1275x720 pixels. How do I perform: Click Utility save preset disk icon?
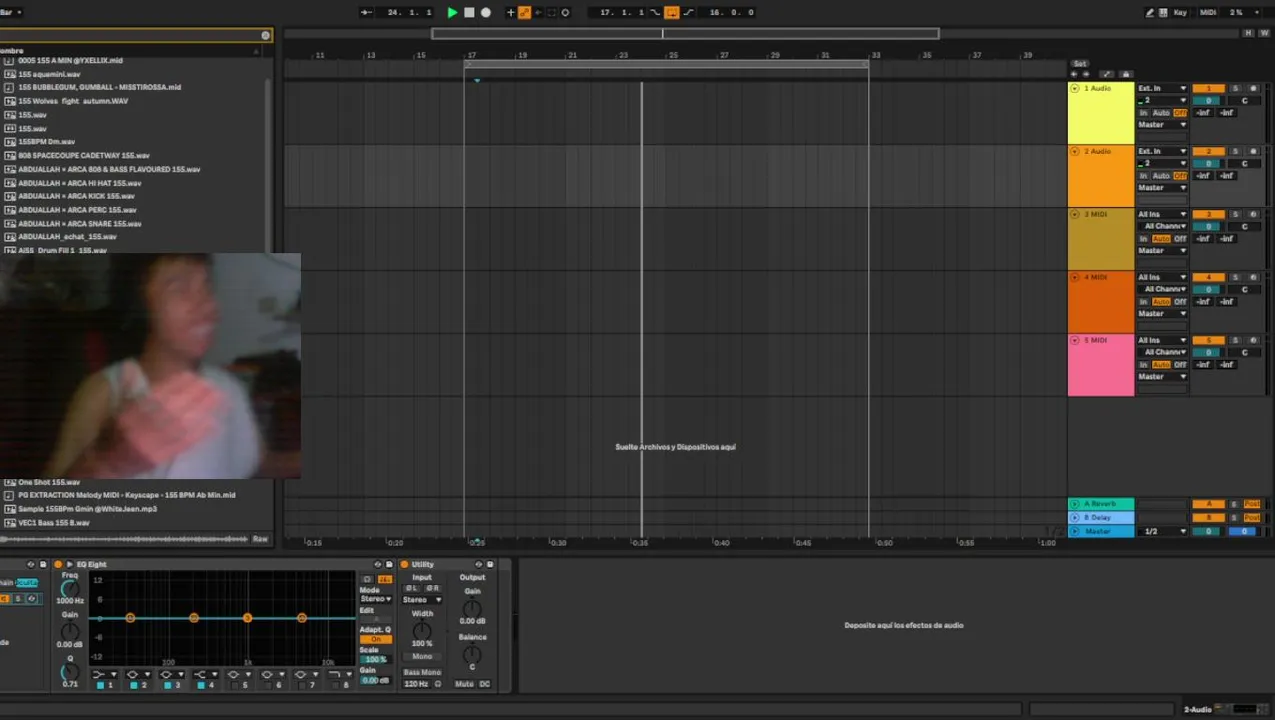(x=490, y=564)
